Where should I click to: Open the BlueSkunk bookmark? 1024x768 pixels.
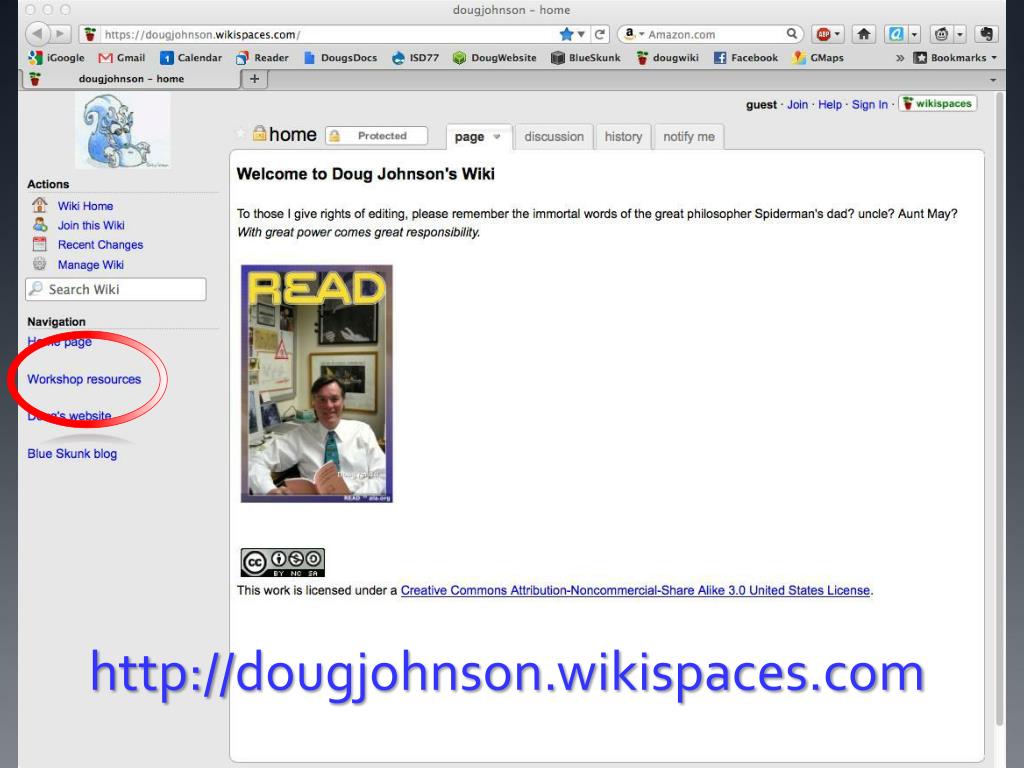pyautogui.click(x=585, y=57)
